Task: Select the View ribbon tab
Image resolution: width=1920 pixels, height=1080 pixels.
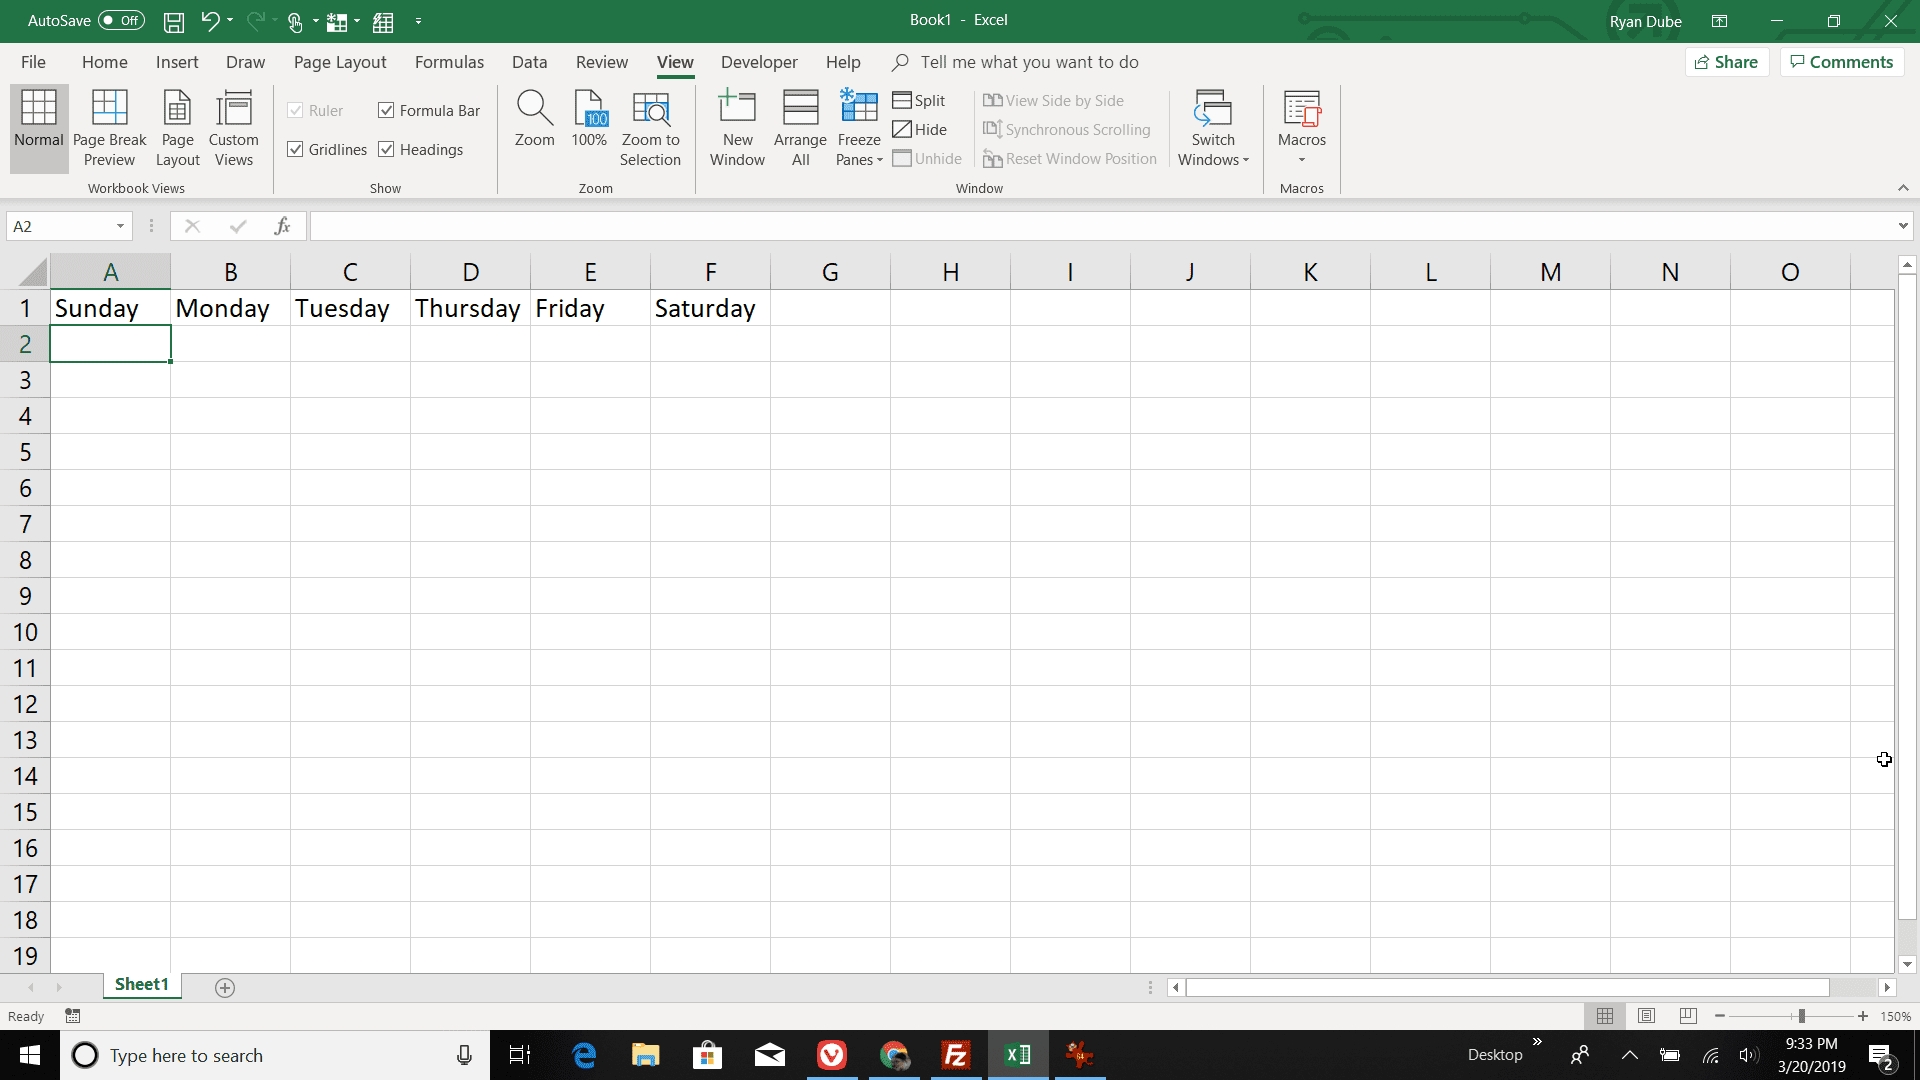Action: (x=674, y=62)
